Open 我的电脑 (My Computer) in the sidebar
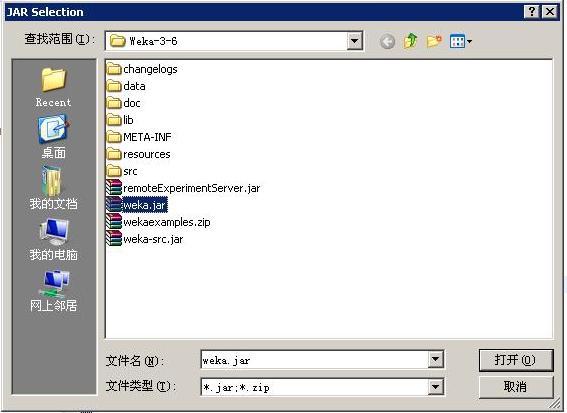Screen dimensions: 567x413 click(x=54, y=239)
